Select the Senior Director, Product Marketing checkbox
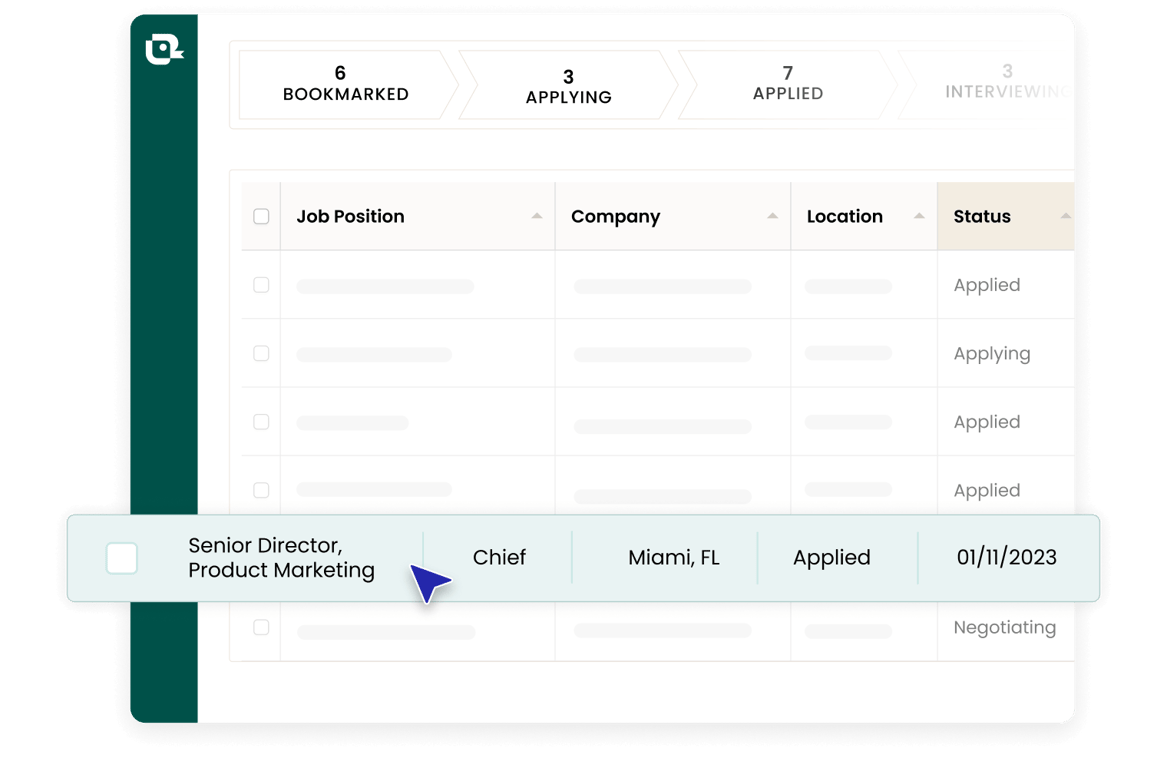This screenshot has width=1167, height=768. coord(121,558)
